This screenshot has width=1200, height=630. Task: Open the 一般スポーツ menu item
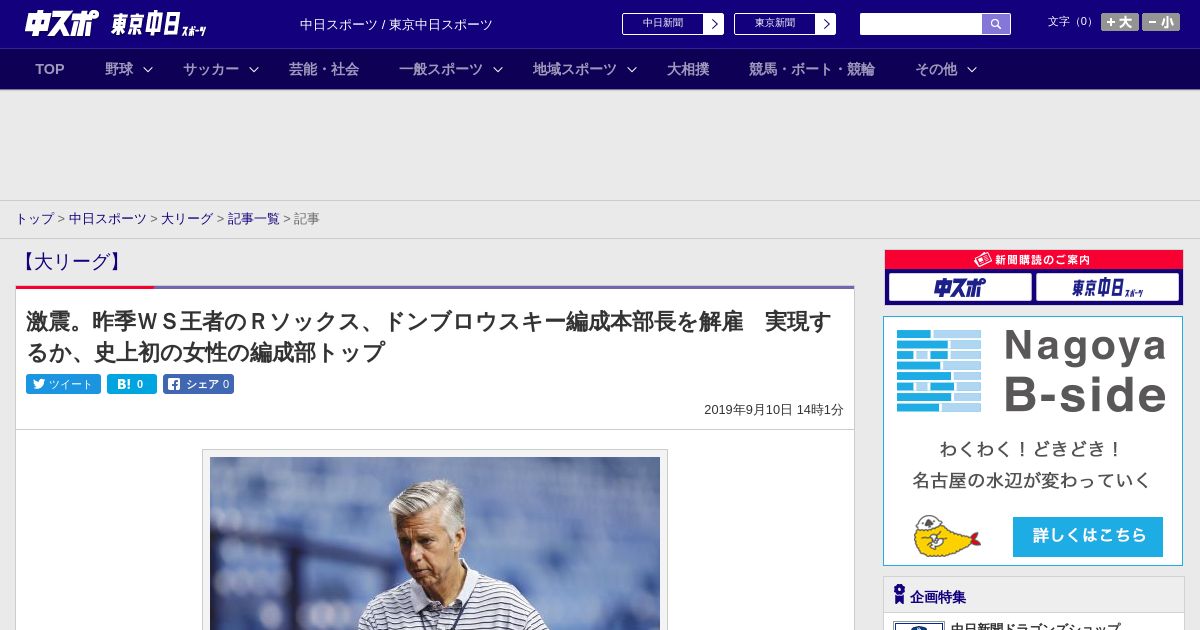point(441,69)
